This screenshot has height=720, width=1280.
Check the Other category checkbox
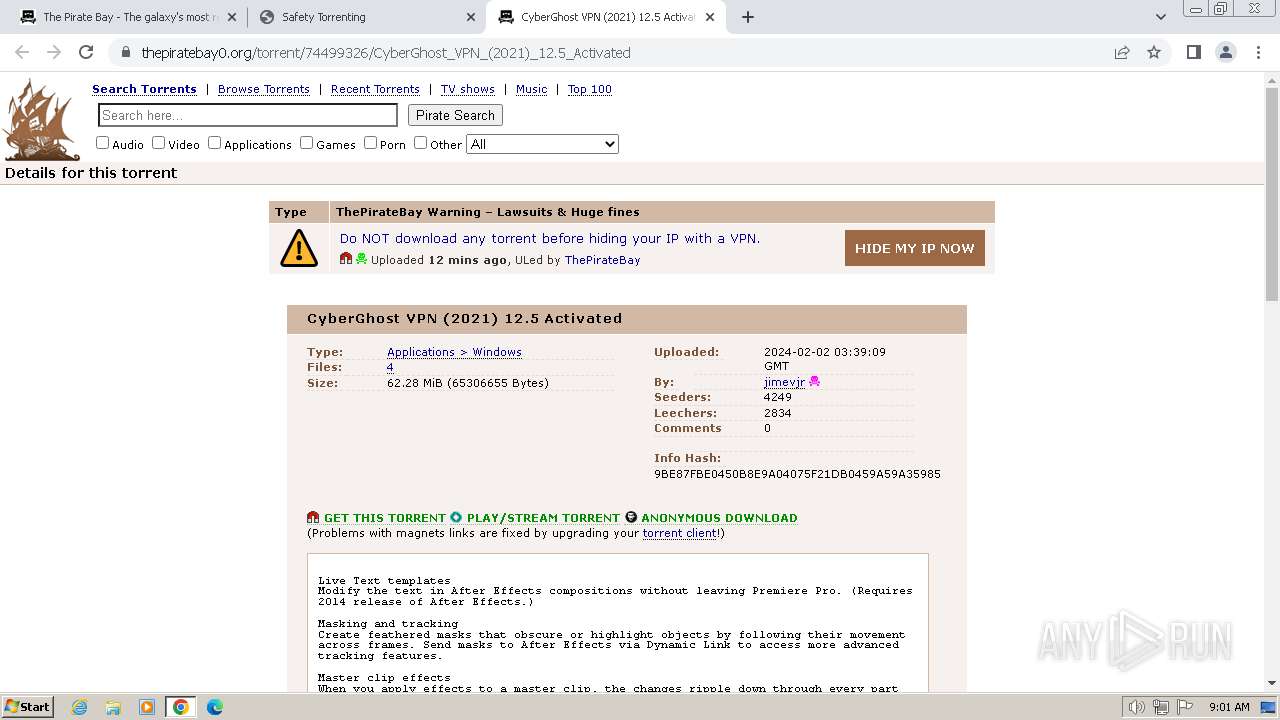click(x=420, y=143)
